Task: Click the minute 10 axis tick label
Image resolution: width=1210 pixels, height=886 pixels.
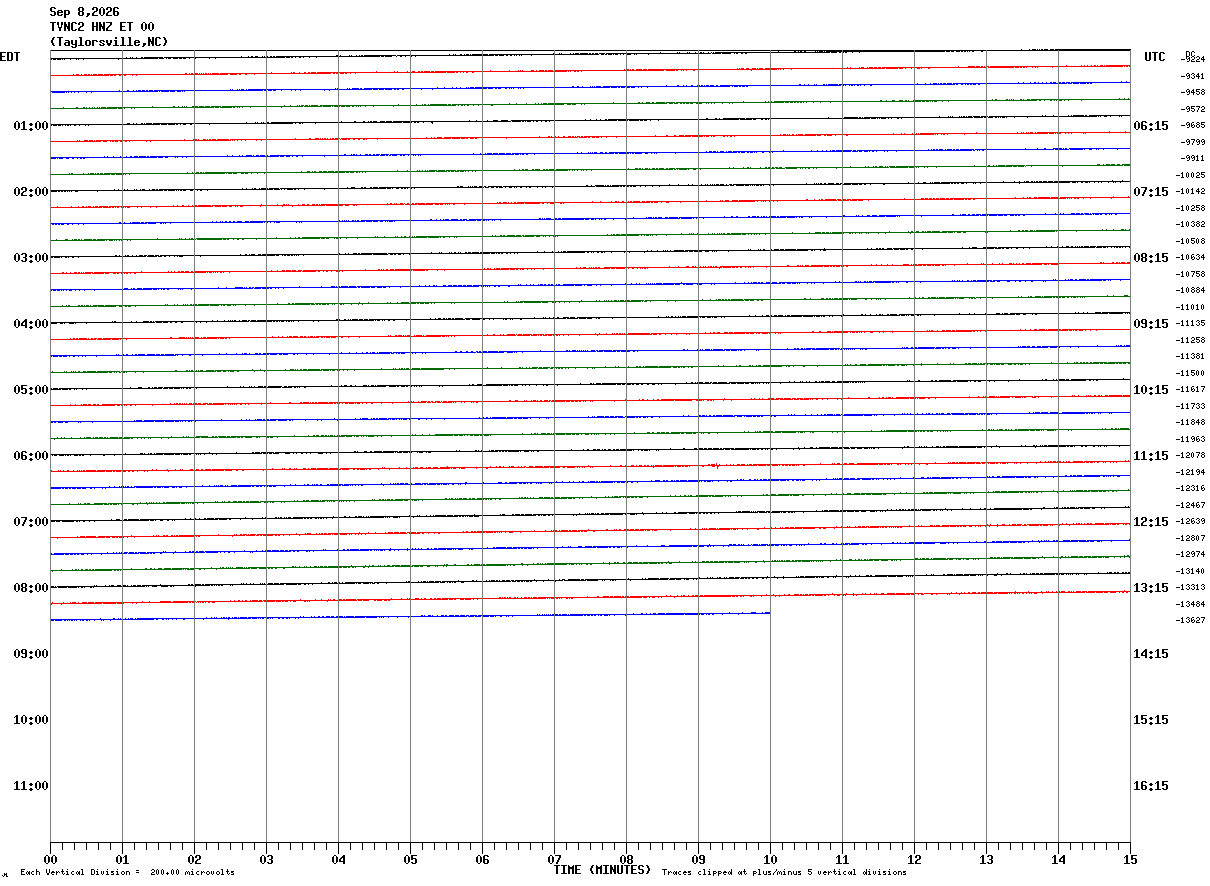Action: coord(770,860)
